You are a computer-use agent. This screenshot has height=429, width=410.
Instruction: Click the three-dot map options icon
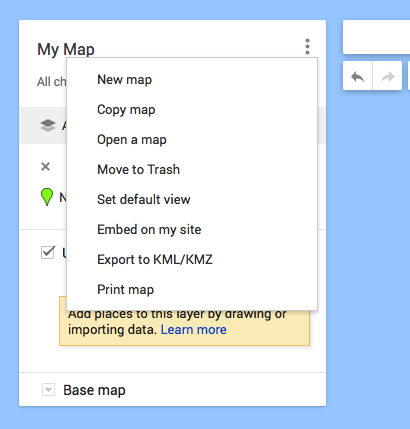click(307, 47)
